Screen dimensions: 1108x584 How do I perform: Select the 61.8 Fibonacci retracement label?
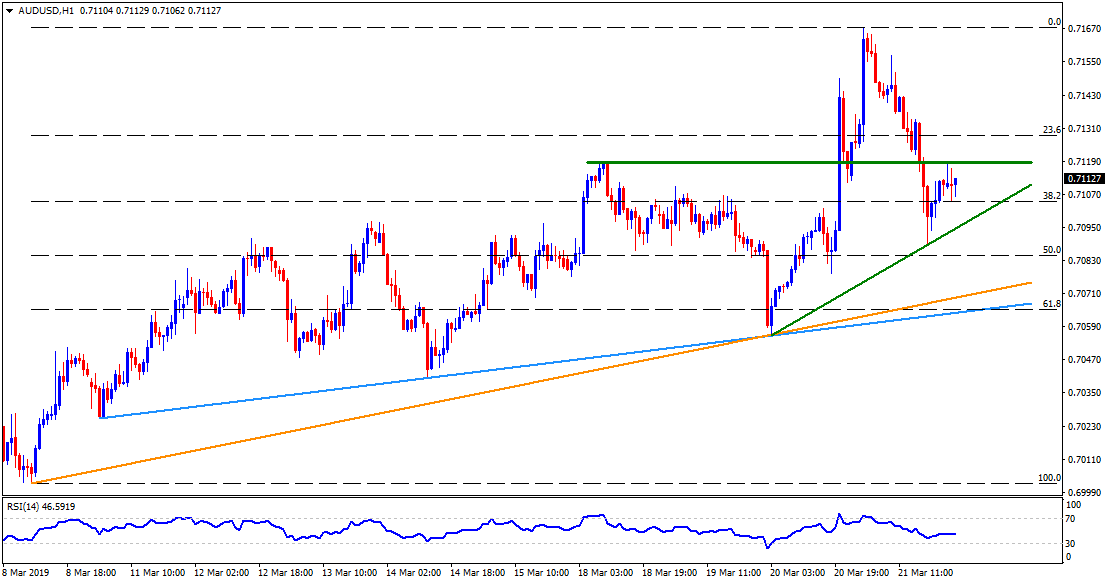1050,304
